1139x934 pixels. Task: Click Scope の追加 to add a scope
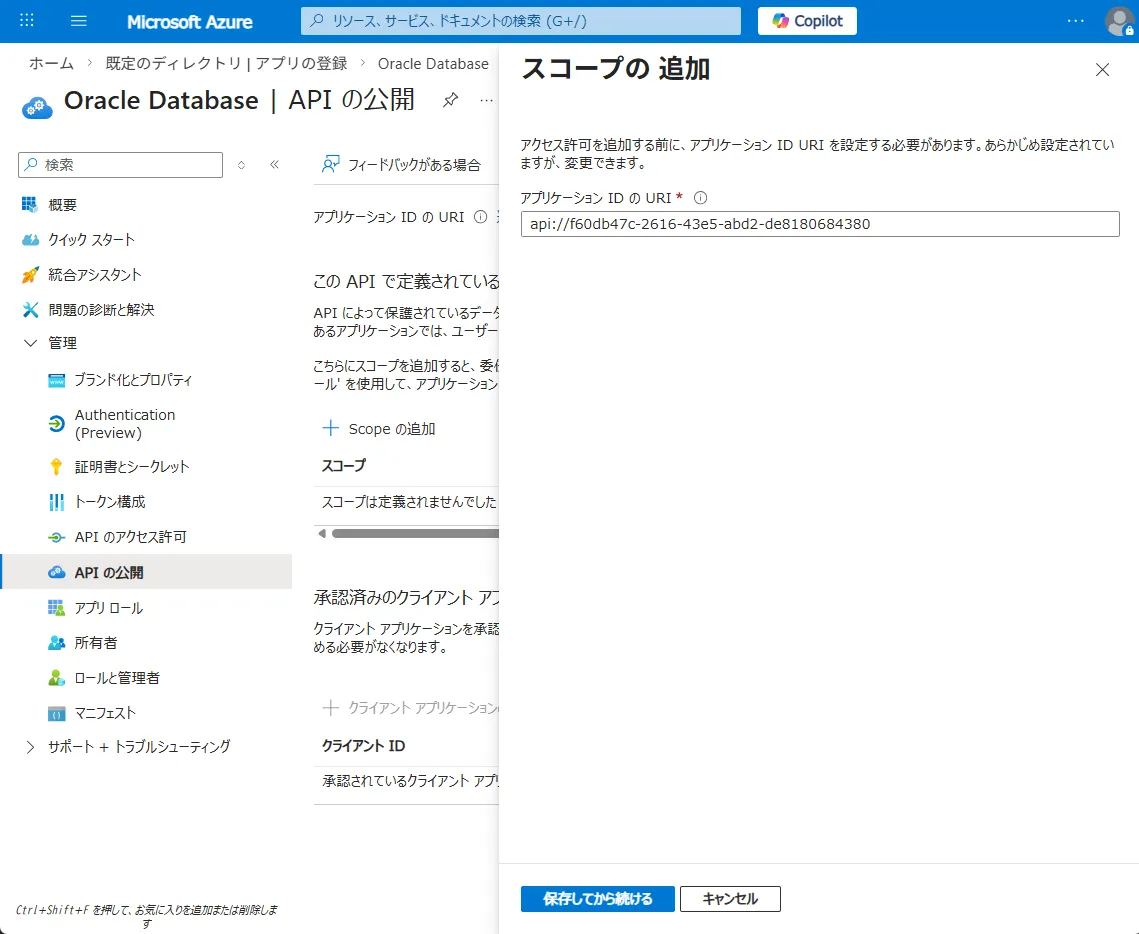coord(378,428)
